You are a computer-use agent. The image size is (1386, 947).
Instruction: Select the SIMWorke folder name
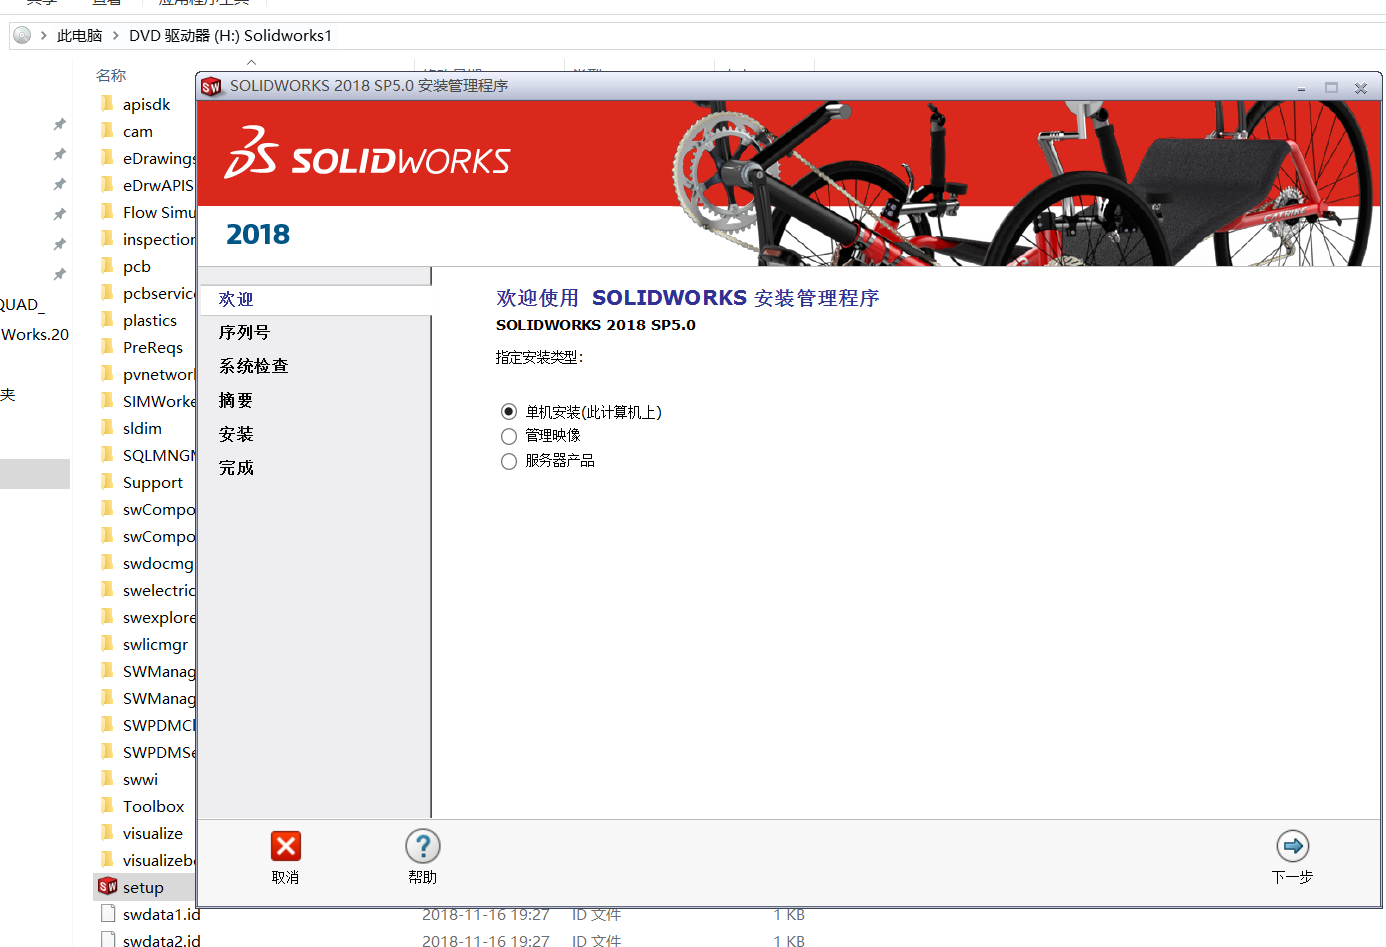click(159, 401)
